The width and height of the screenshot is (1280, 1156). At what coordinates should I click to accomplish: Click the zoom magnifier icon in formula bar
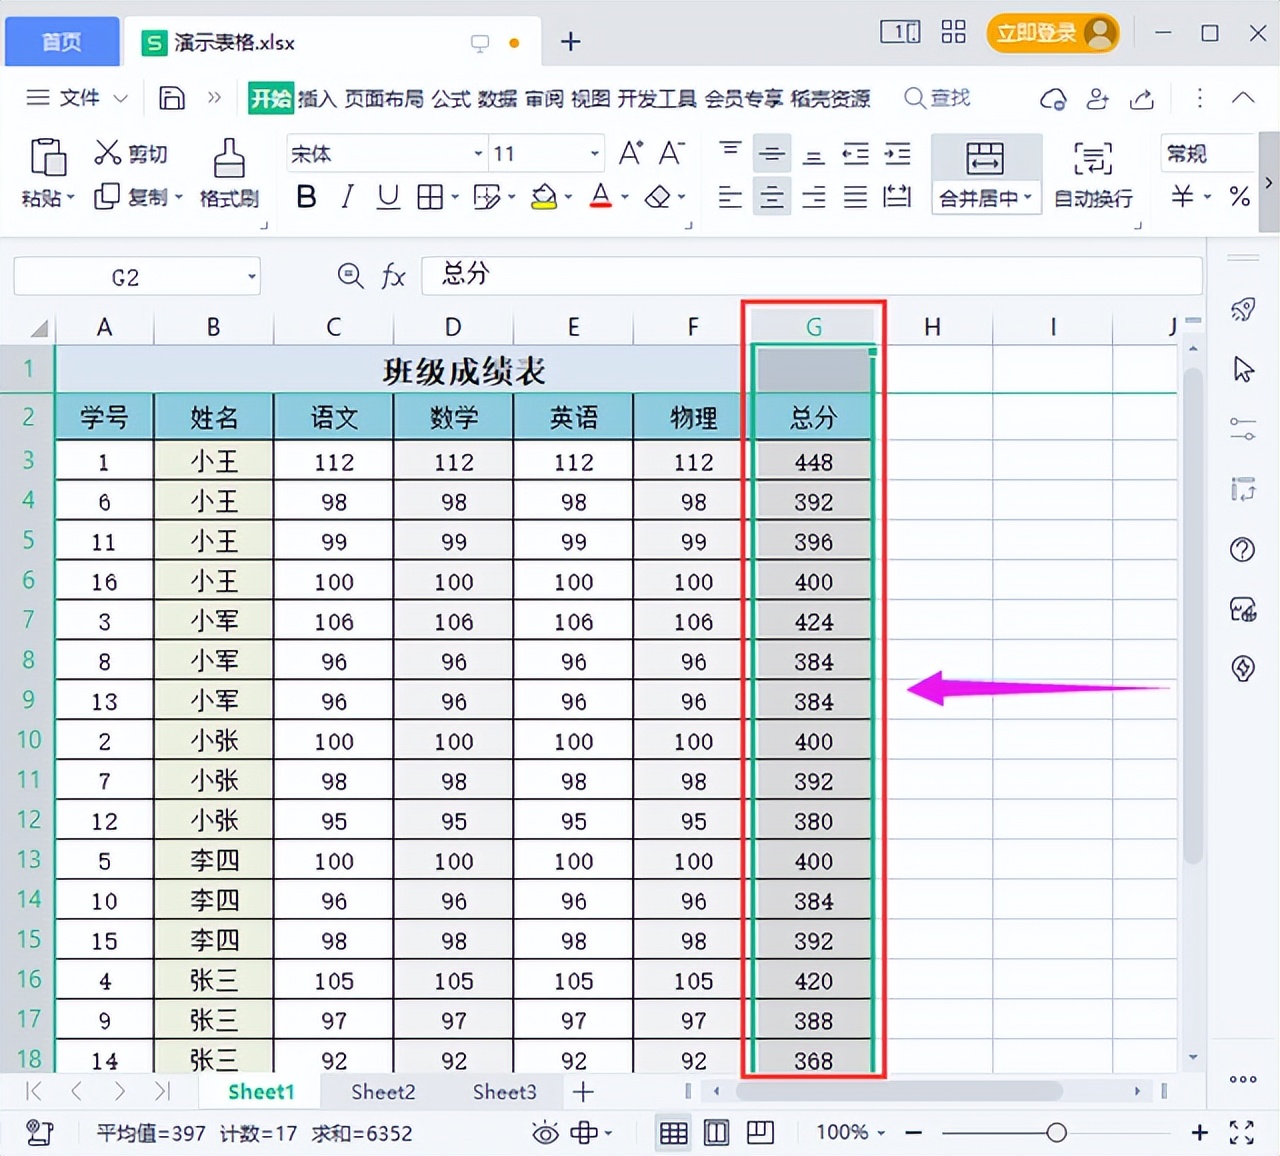click(x=350, y=276)
